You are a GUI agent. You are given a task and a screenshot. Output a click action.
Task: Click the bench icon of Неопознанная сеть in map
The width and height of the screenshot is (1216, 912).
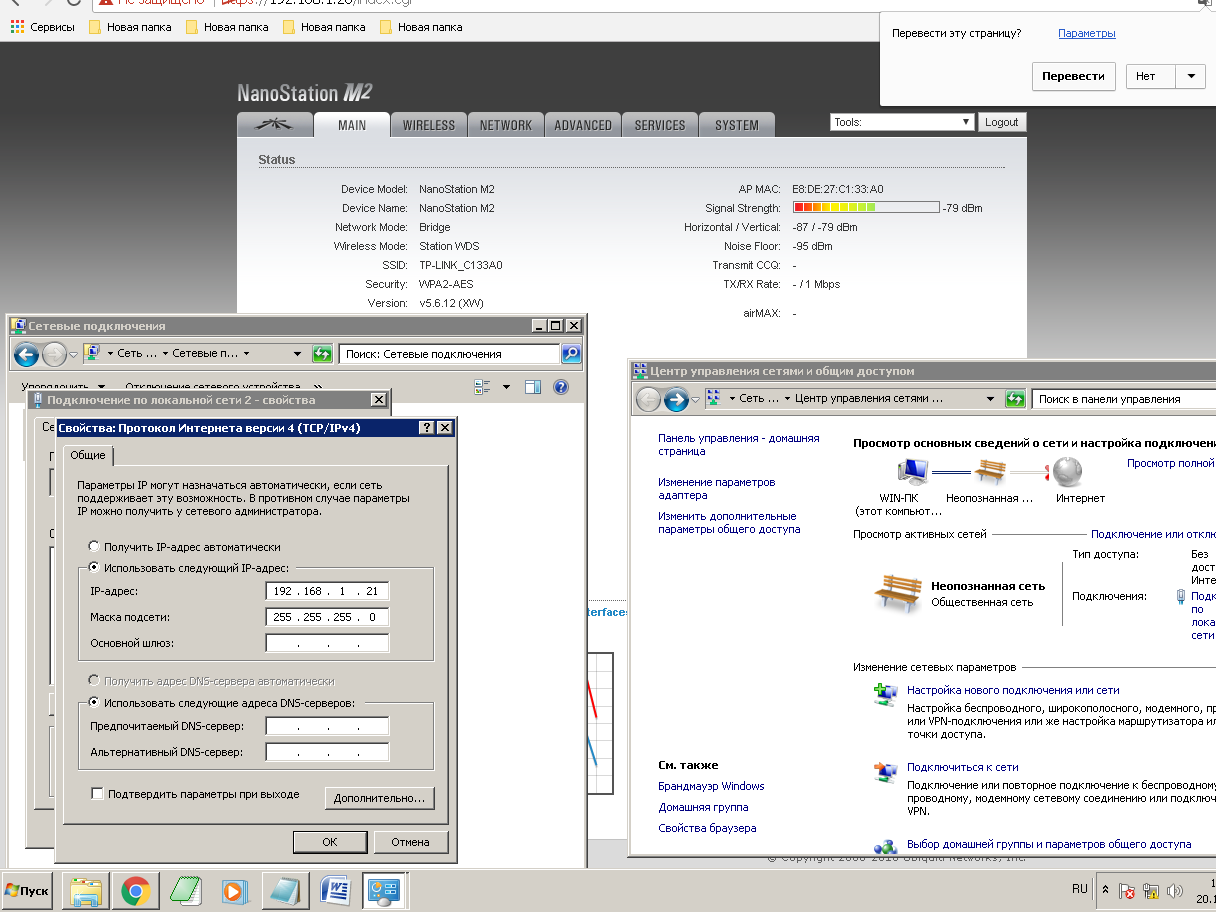click(x=990, y=471)
